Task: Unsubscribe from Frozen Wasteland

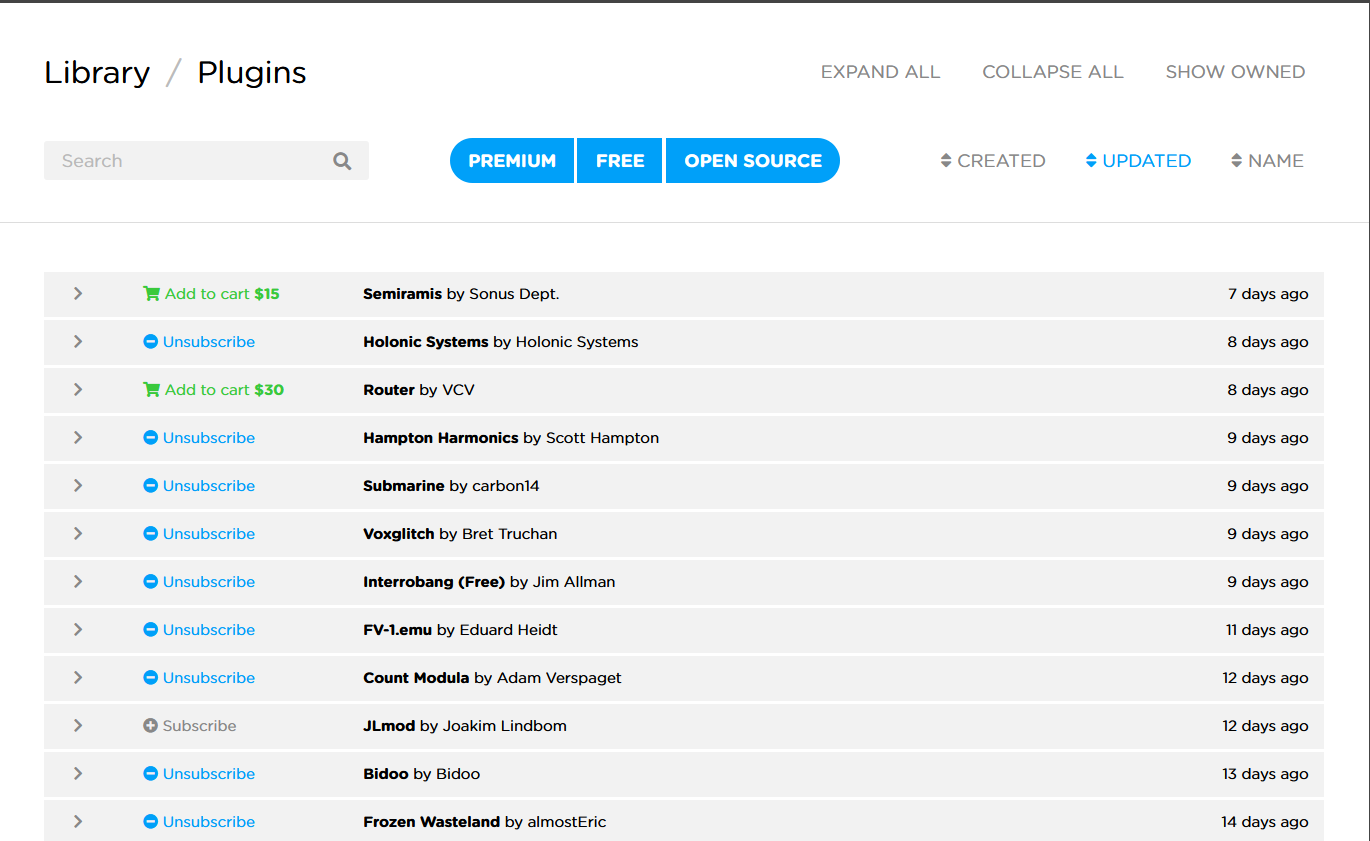Action: [x=199, y=822]
